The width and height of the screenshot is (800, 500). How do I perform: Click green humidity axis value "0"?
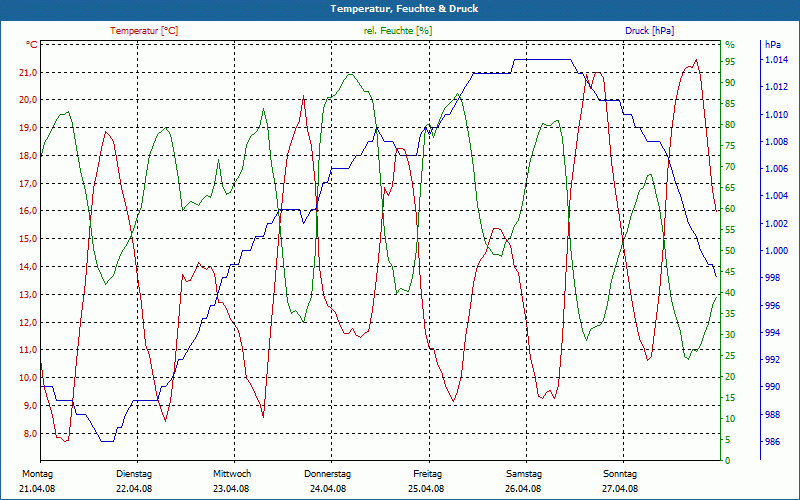coord(728,461)
